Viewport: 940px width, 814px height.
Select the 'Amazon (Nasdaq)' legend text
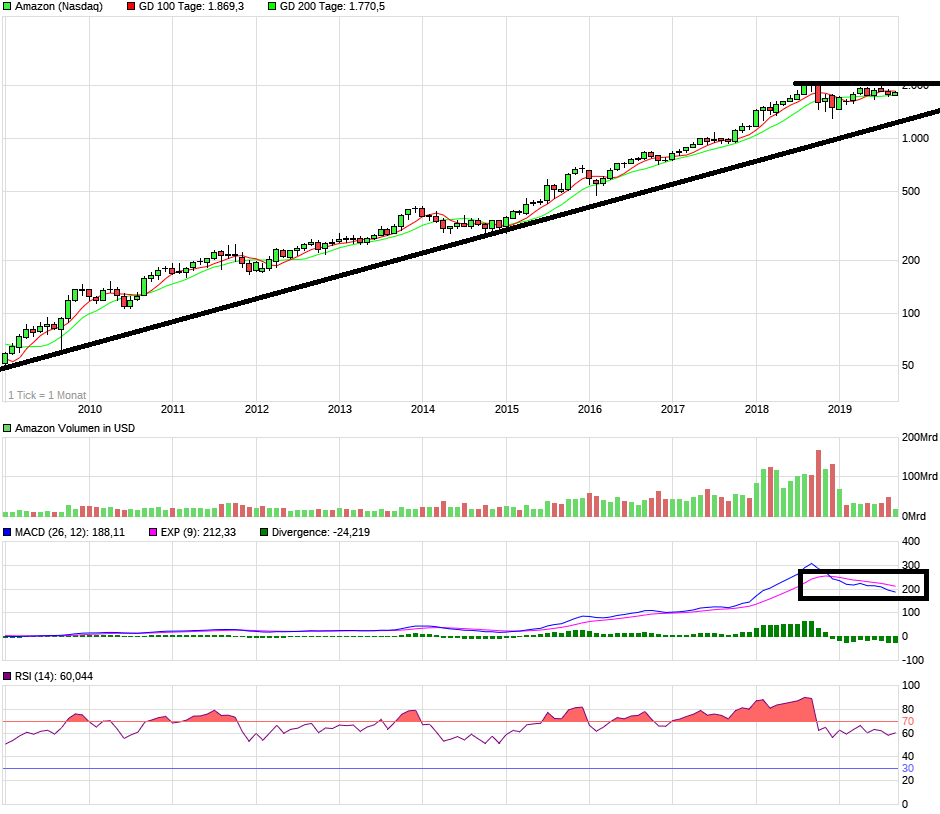click(59, 7)
